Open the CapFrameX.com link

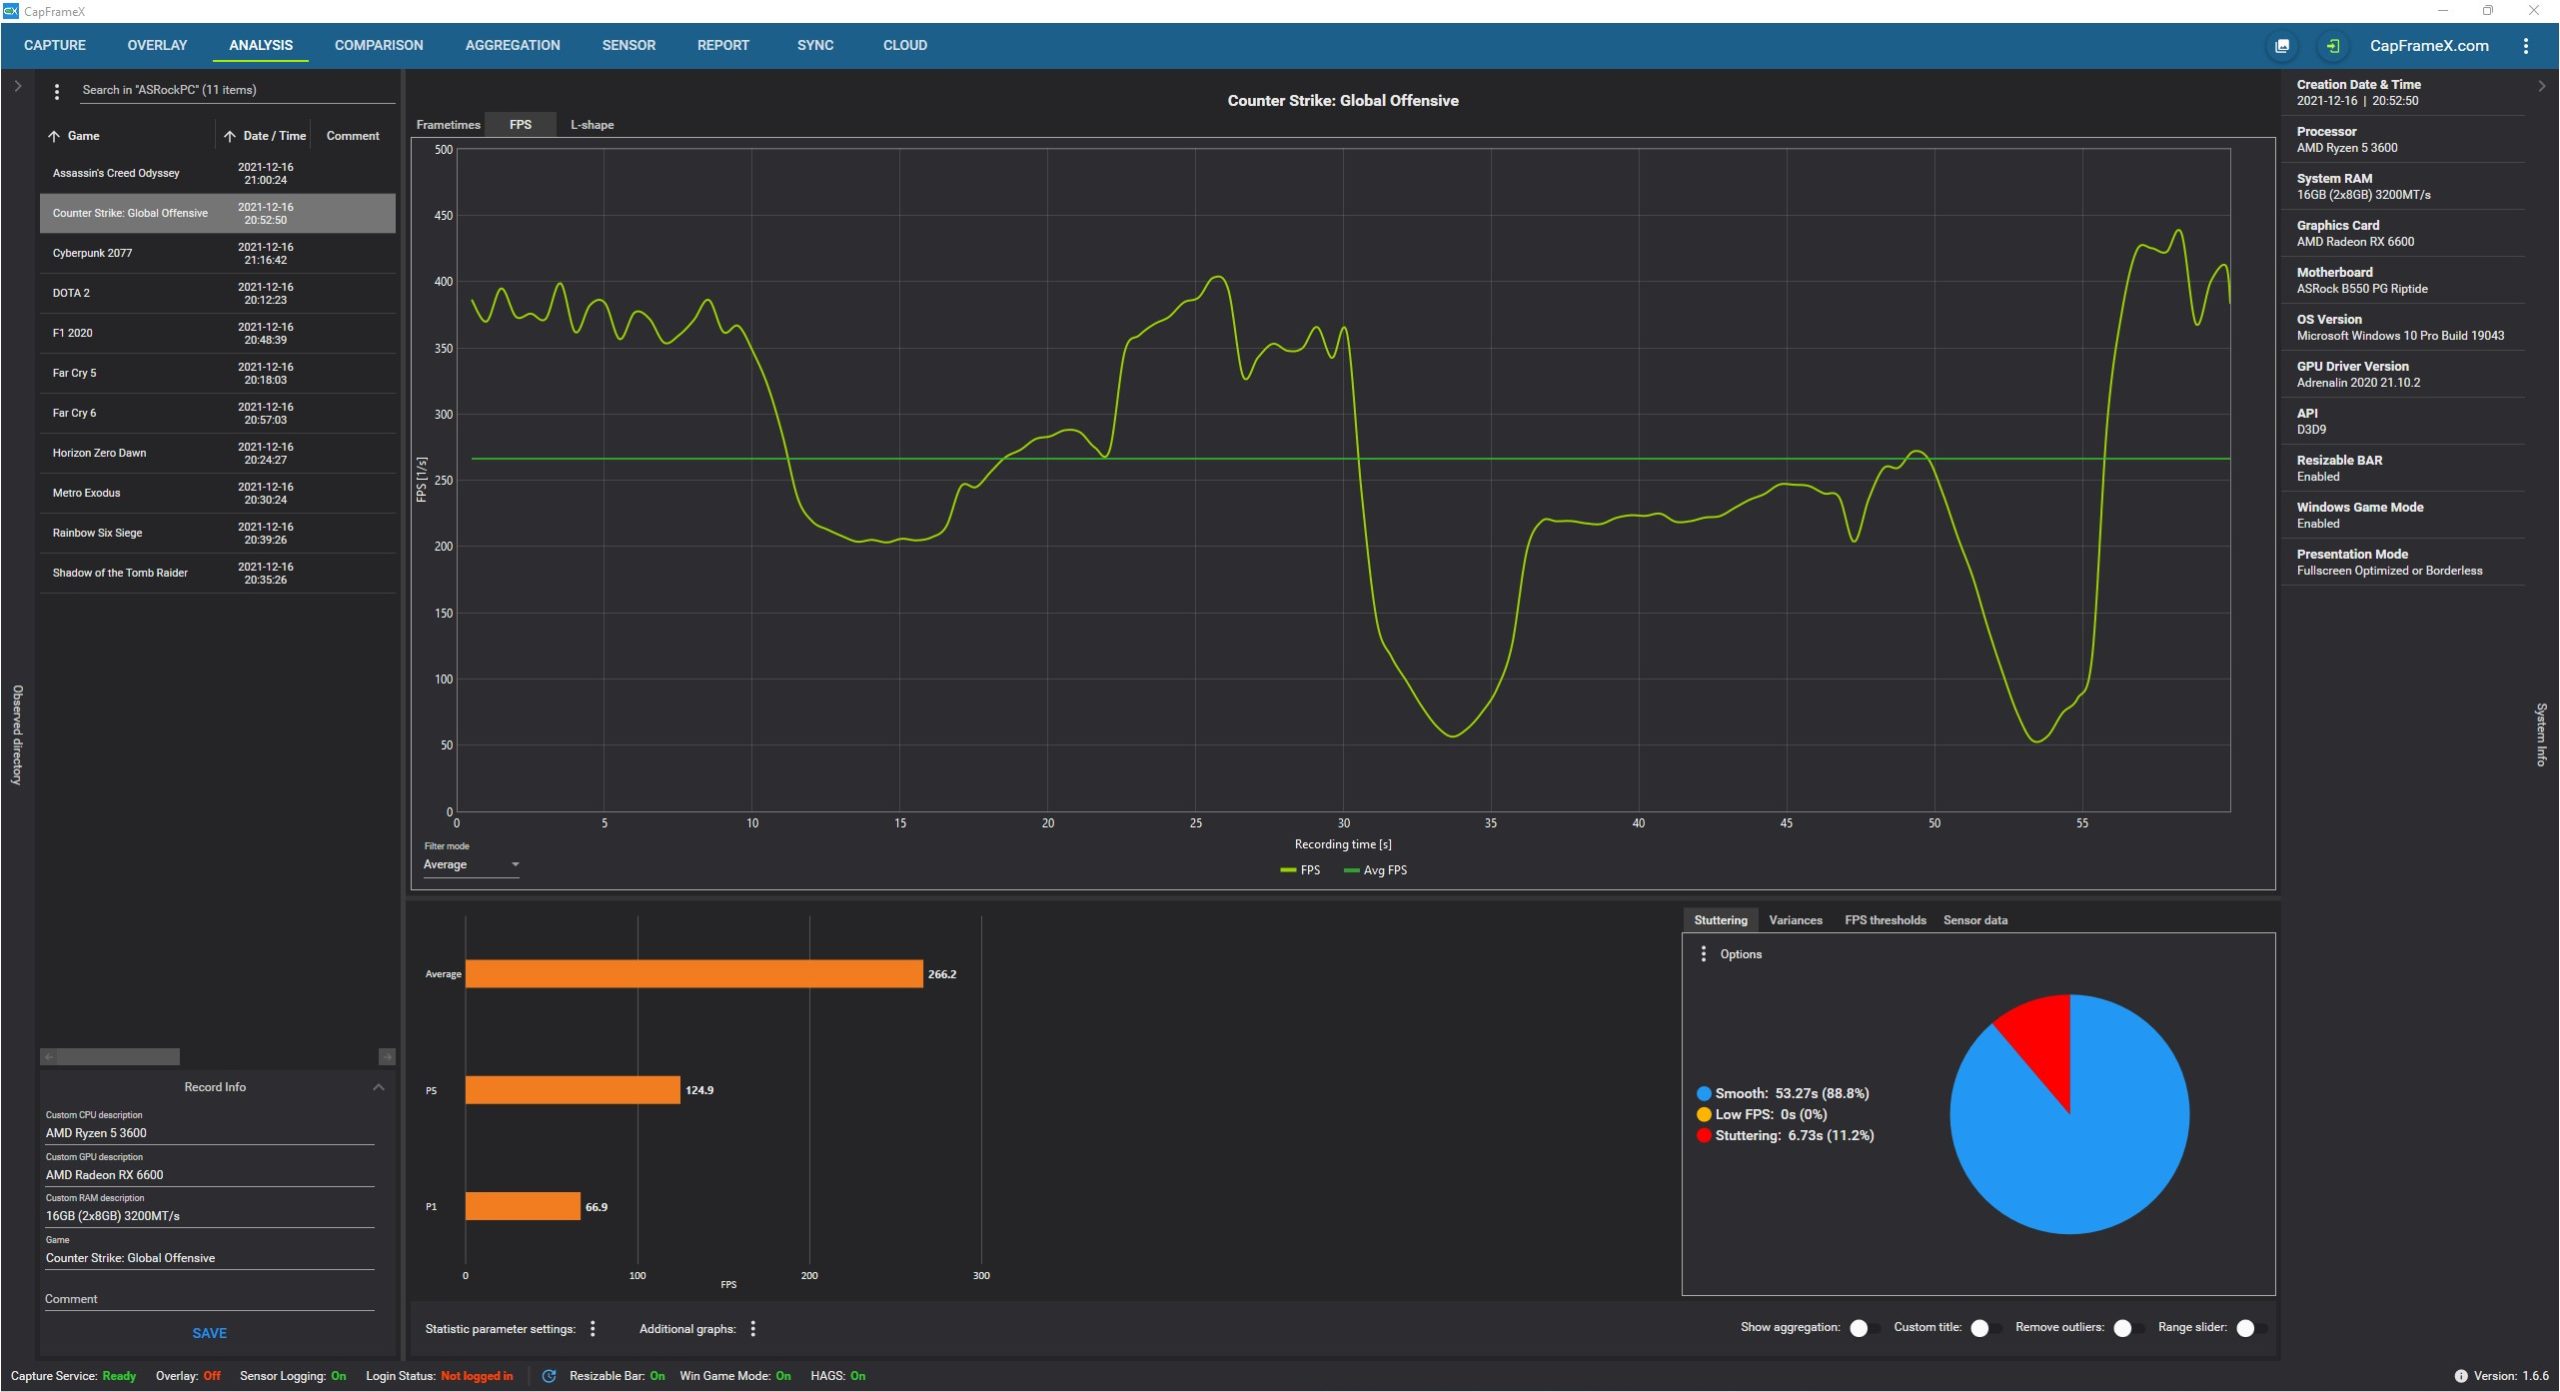click(x=2428, y=46)
